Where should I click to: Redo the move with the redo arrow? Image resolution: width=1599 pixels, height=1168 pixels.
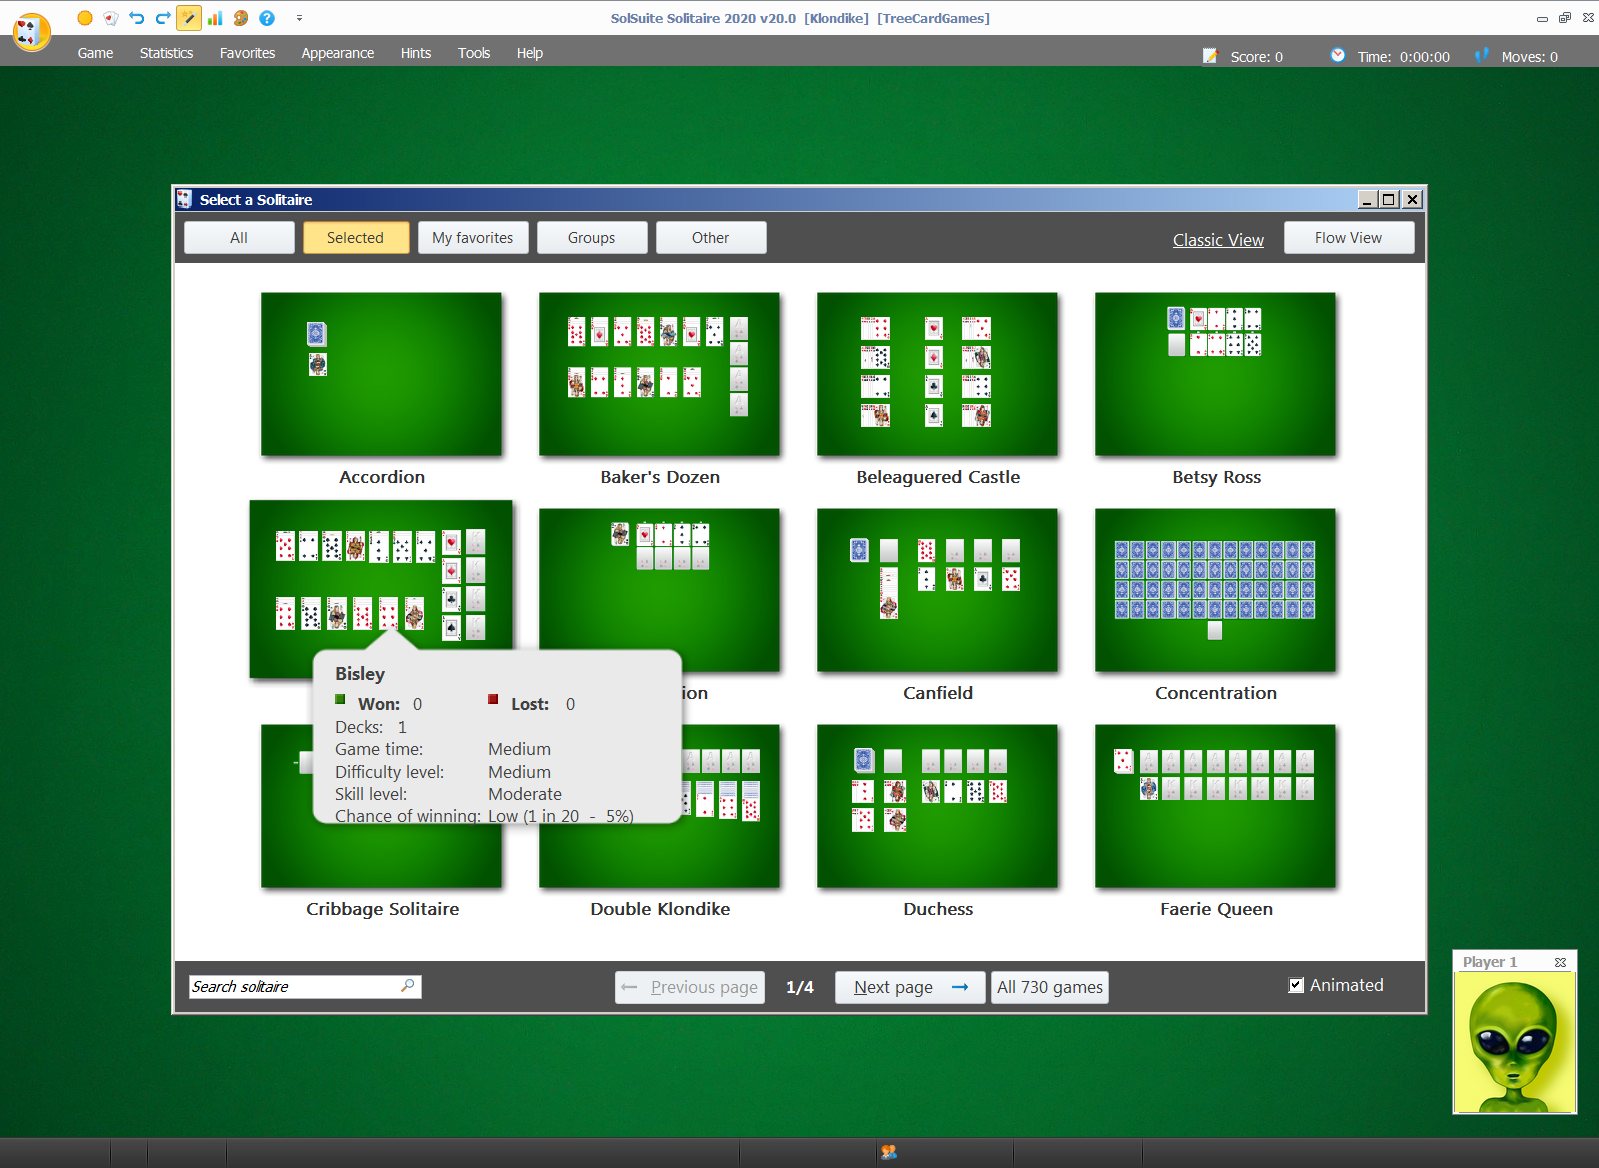click(x=163, y=18)
